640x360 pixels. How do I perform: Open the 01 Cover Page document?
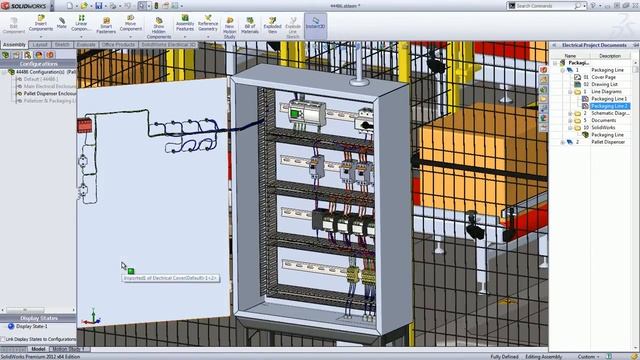click(x=595, y=77)
